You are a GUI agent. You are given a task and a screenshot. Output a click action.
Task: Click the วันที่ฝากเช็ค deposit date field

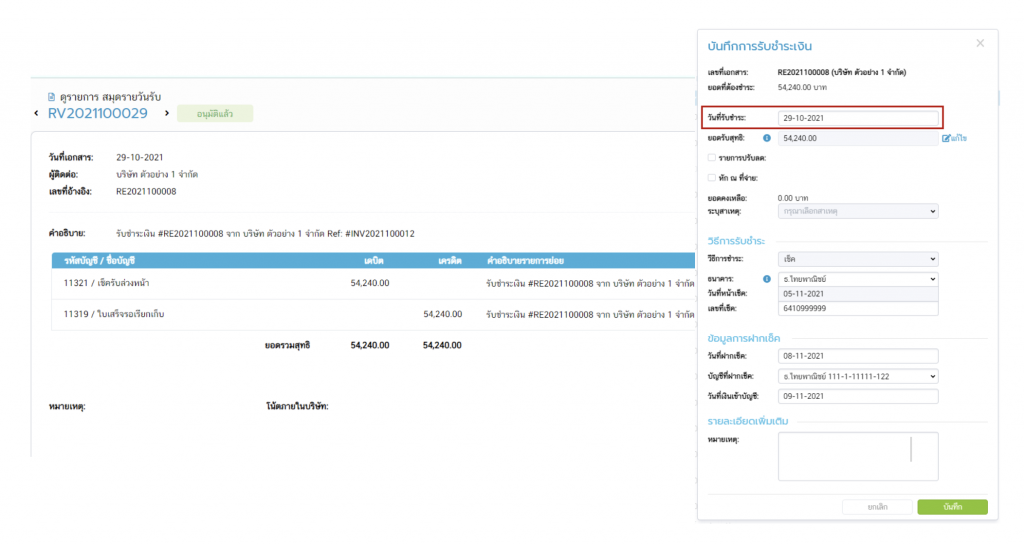point(858,356)
